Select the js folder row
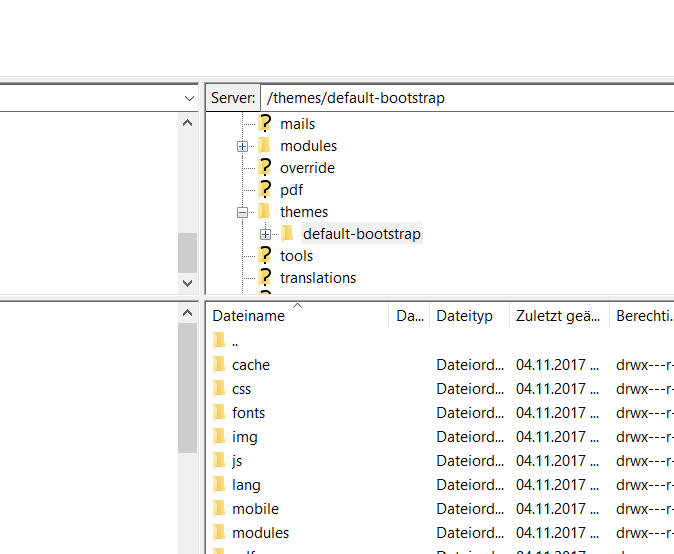674x554 pixels. click(440, 461)
